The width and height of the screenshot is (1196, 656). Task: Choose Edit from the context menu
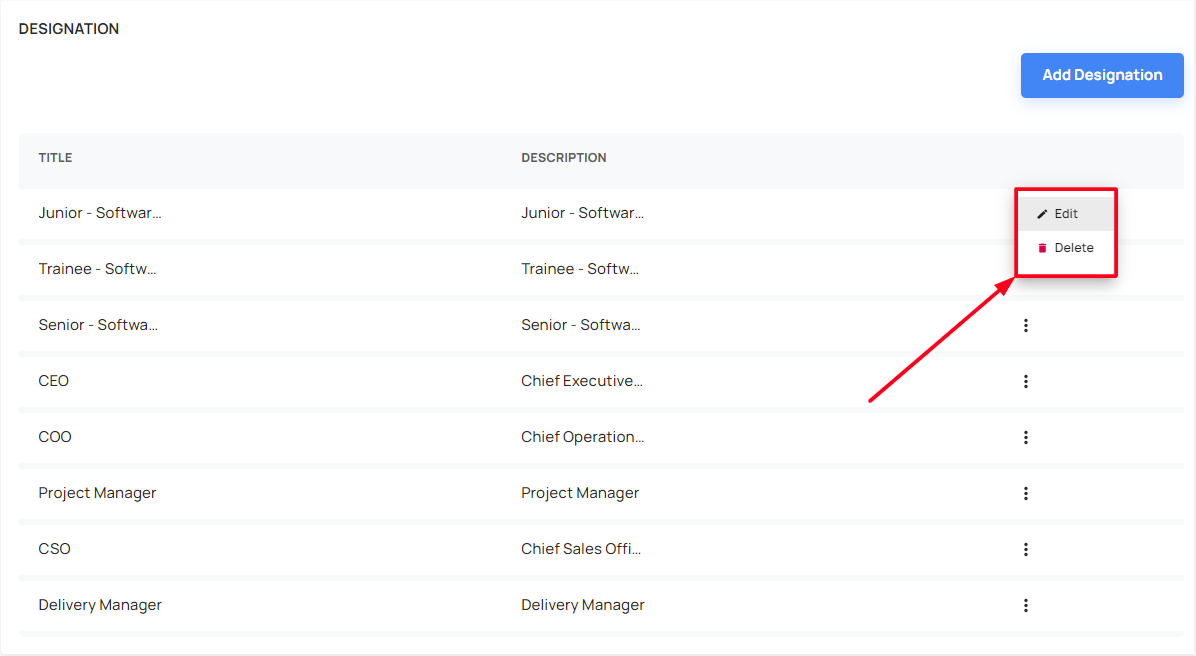1066,214
